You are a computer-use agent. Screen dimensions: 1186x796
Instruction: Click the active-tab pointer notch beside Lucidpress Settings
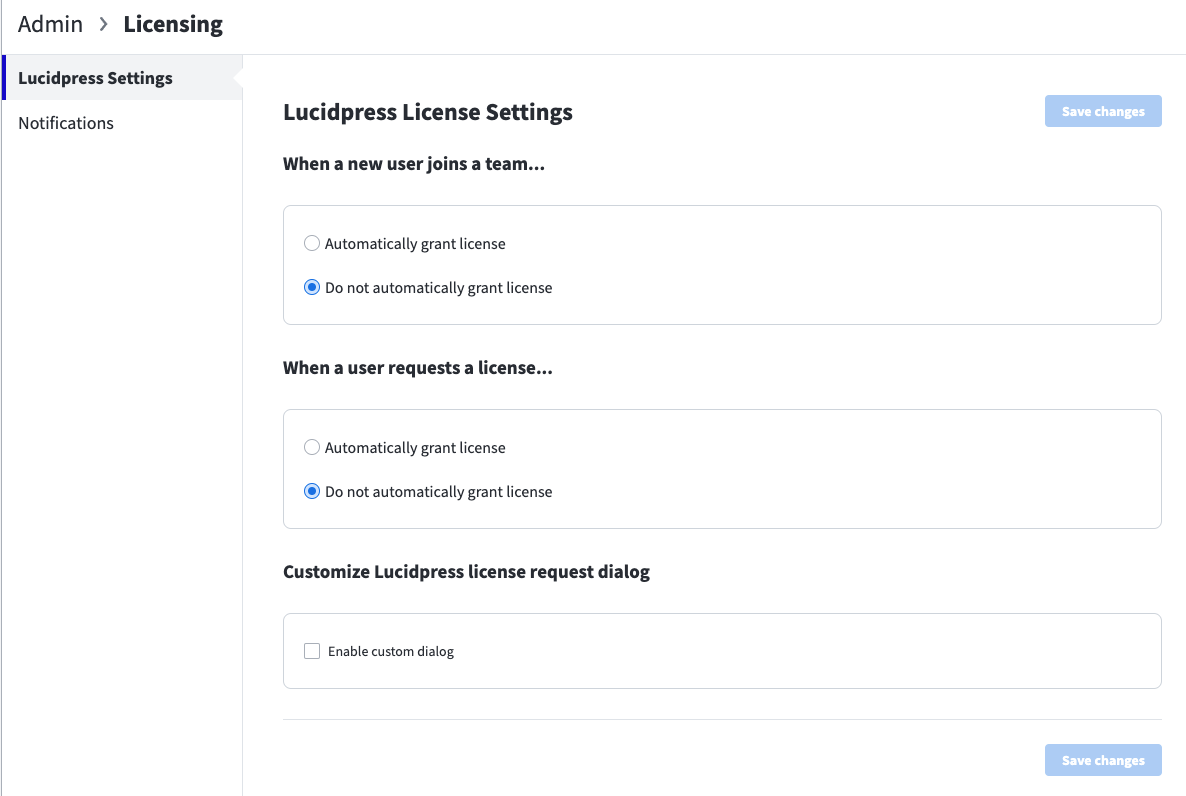coord(238,78)
